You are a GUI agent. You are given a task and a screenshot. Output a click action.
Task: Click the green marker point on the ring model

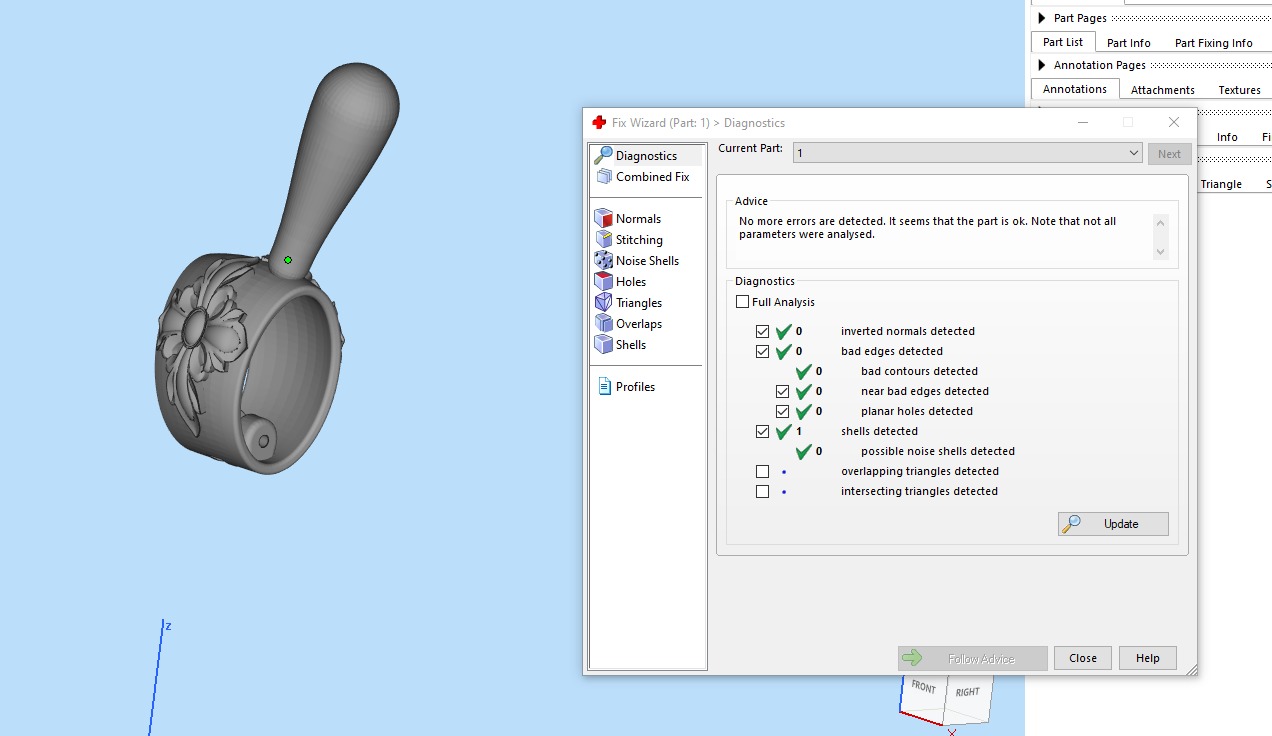pos(288,260)
